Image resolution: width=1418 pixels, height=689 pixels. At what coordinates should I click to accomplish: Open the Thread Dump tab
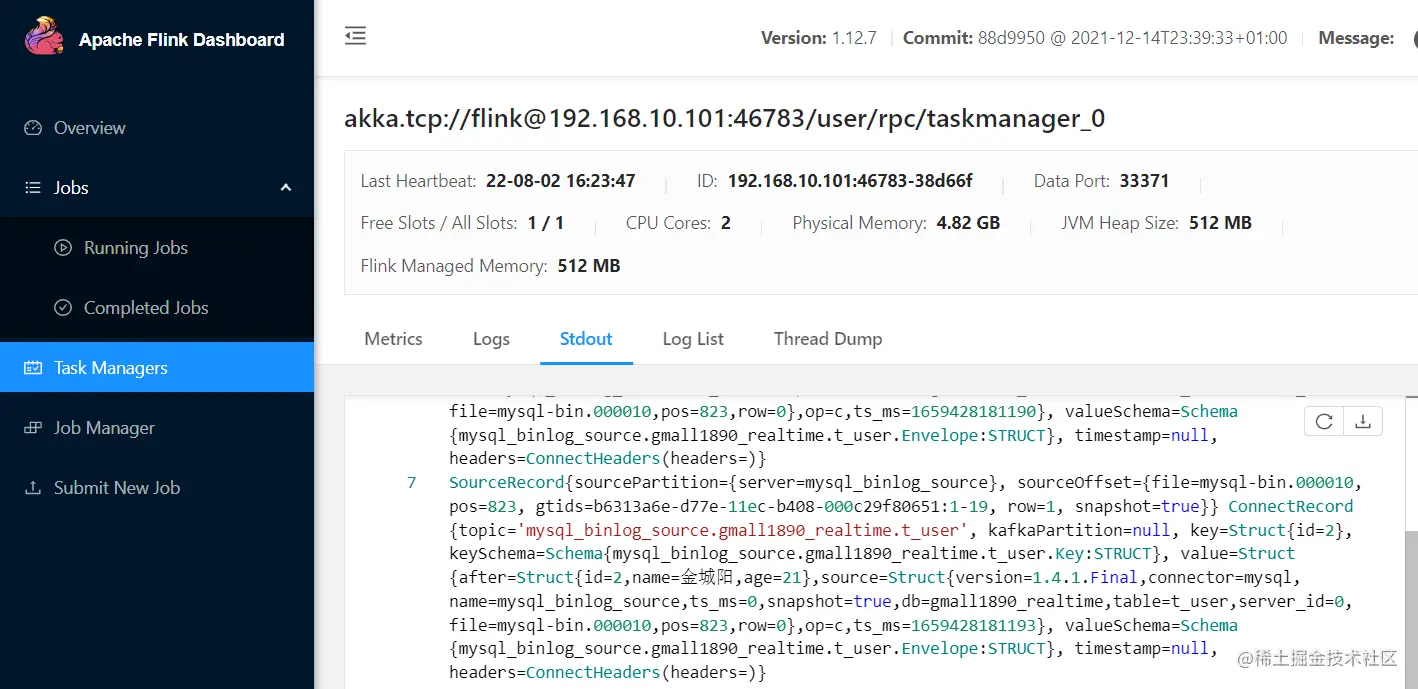point(828,339)
